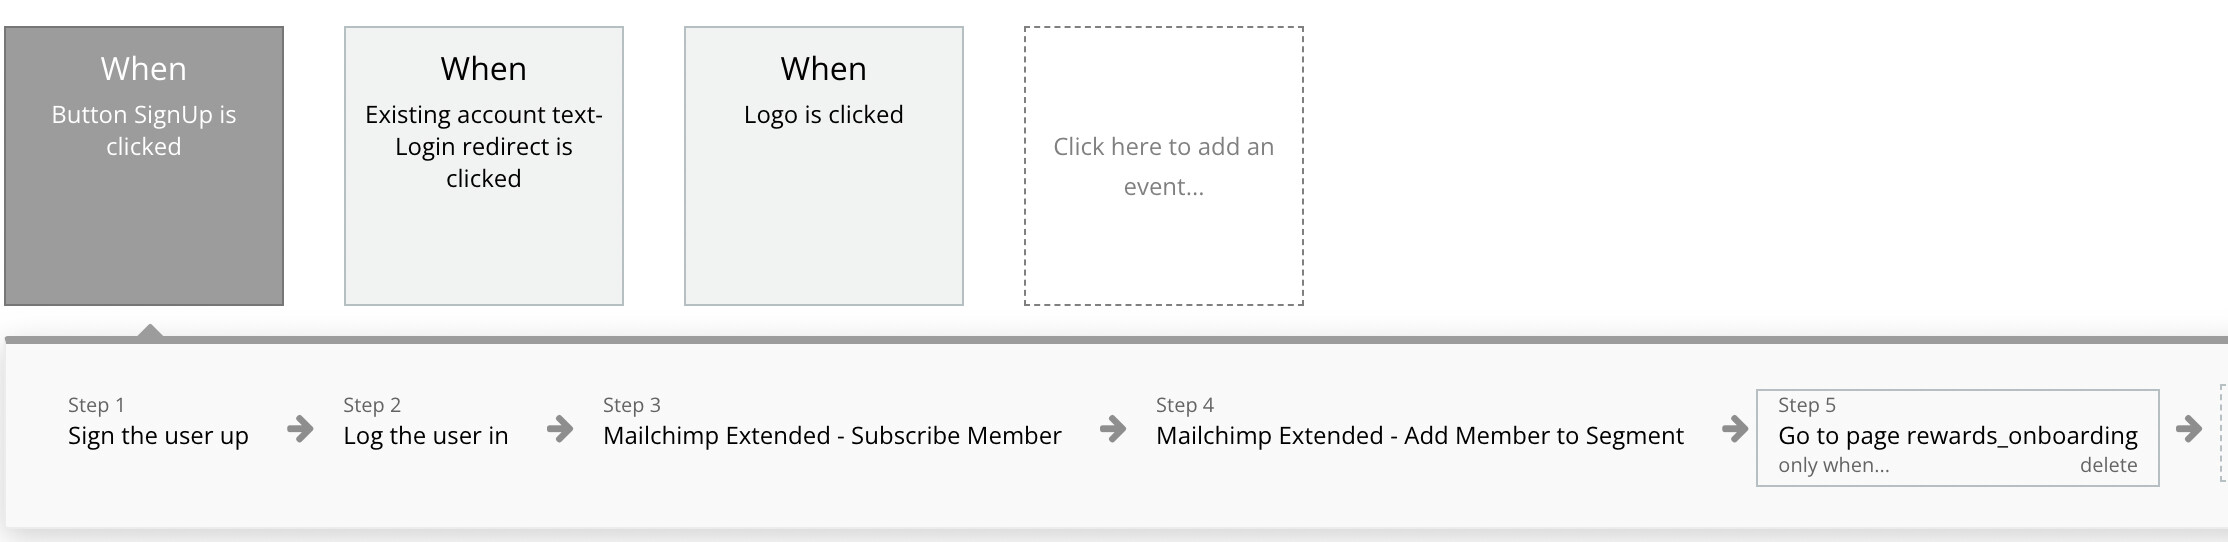Open Existing account text-Login redirect event
This screenshot has width=2228, height=542.
pyautogui.click(x=483, y=166)
